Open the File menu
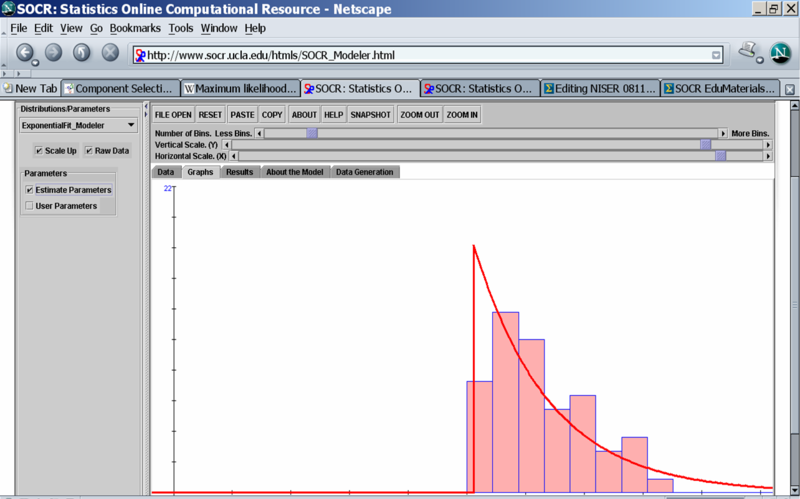 19,28
